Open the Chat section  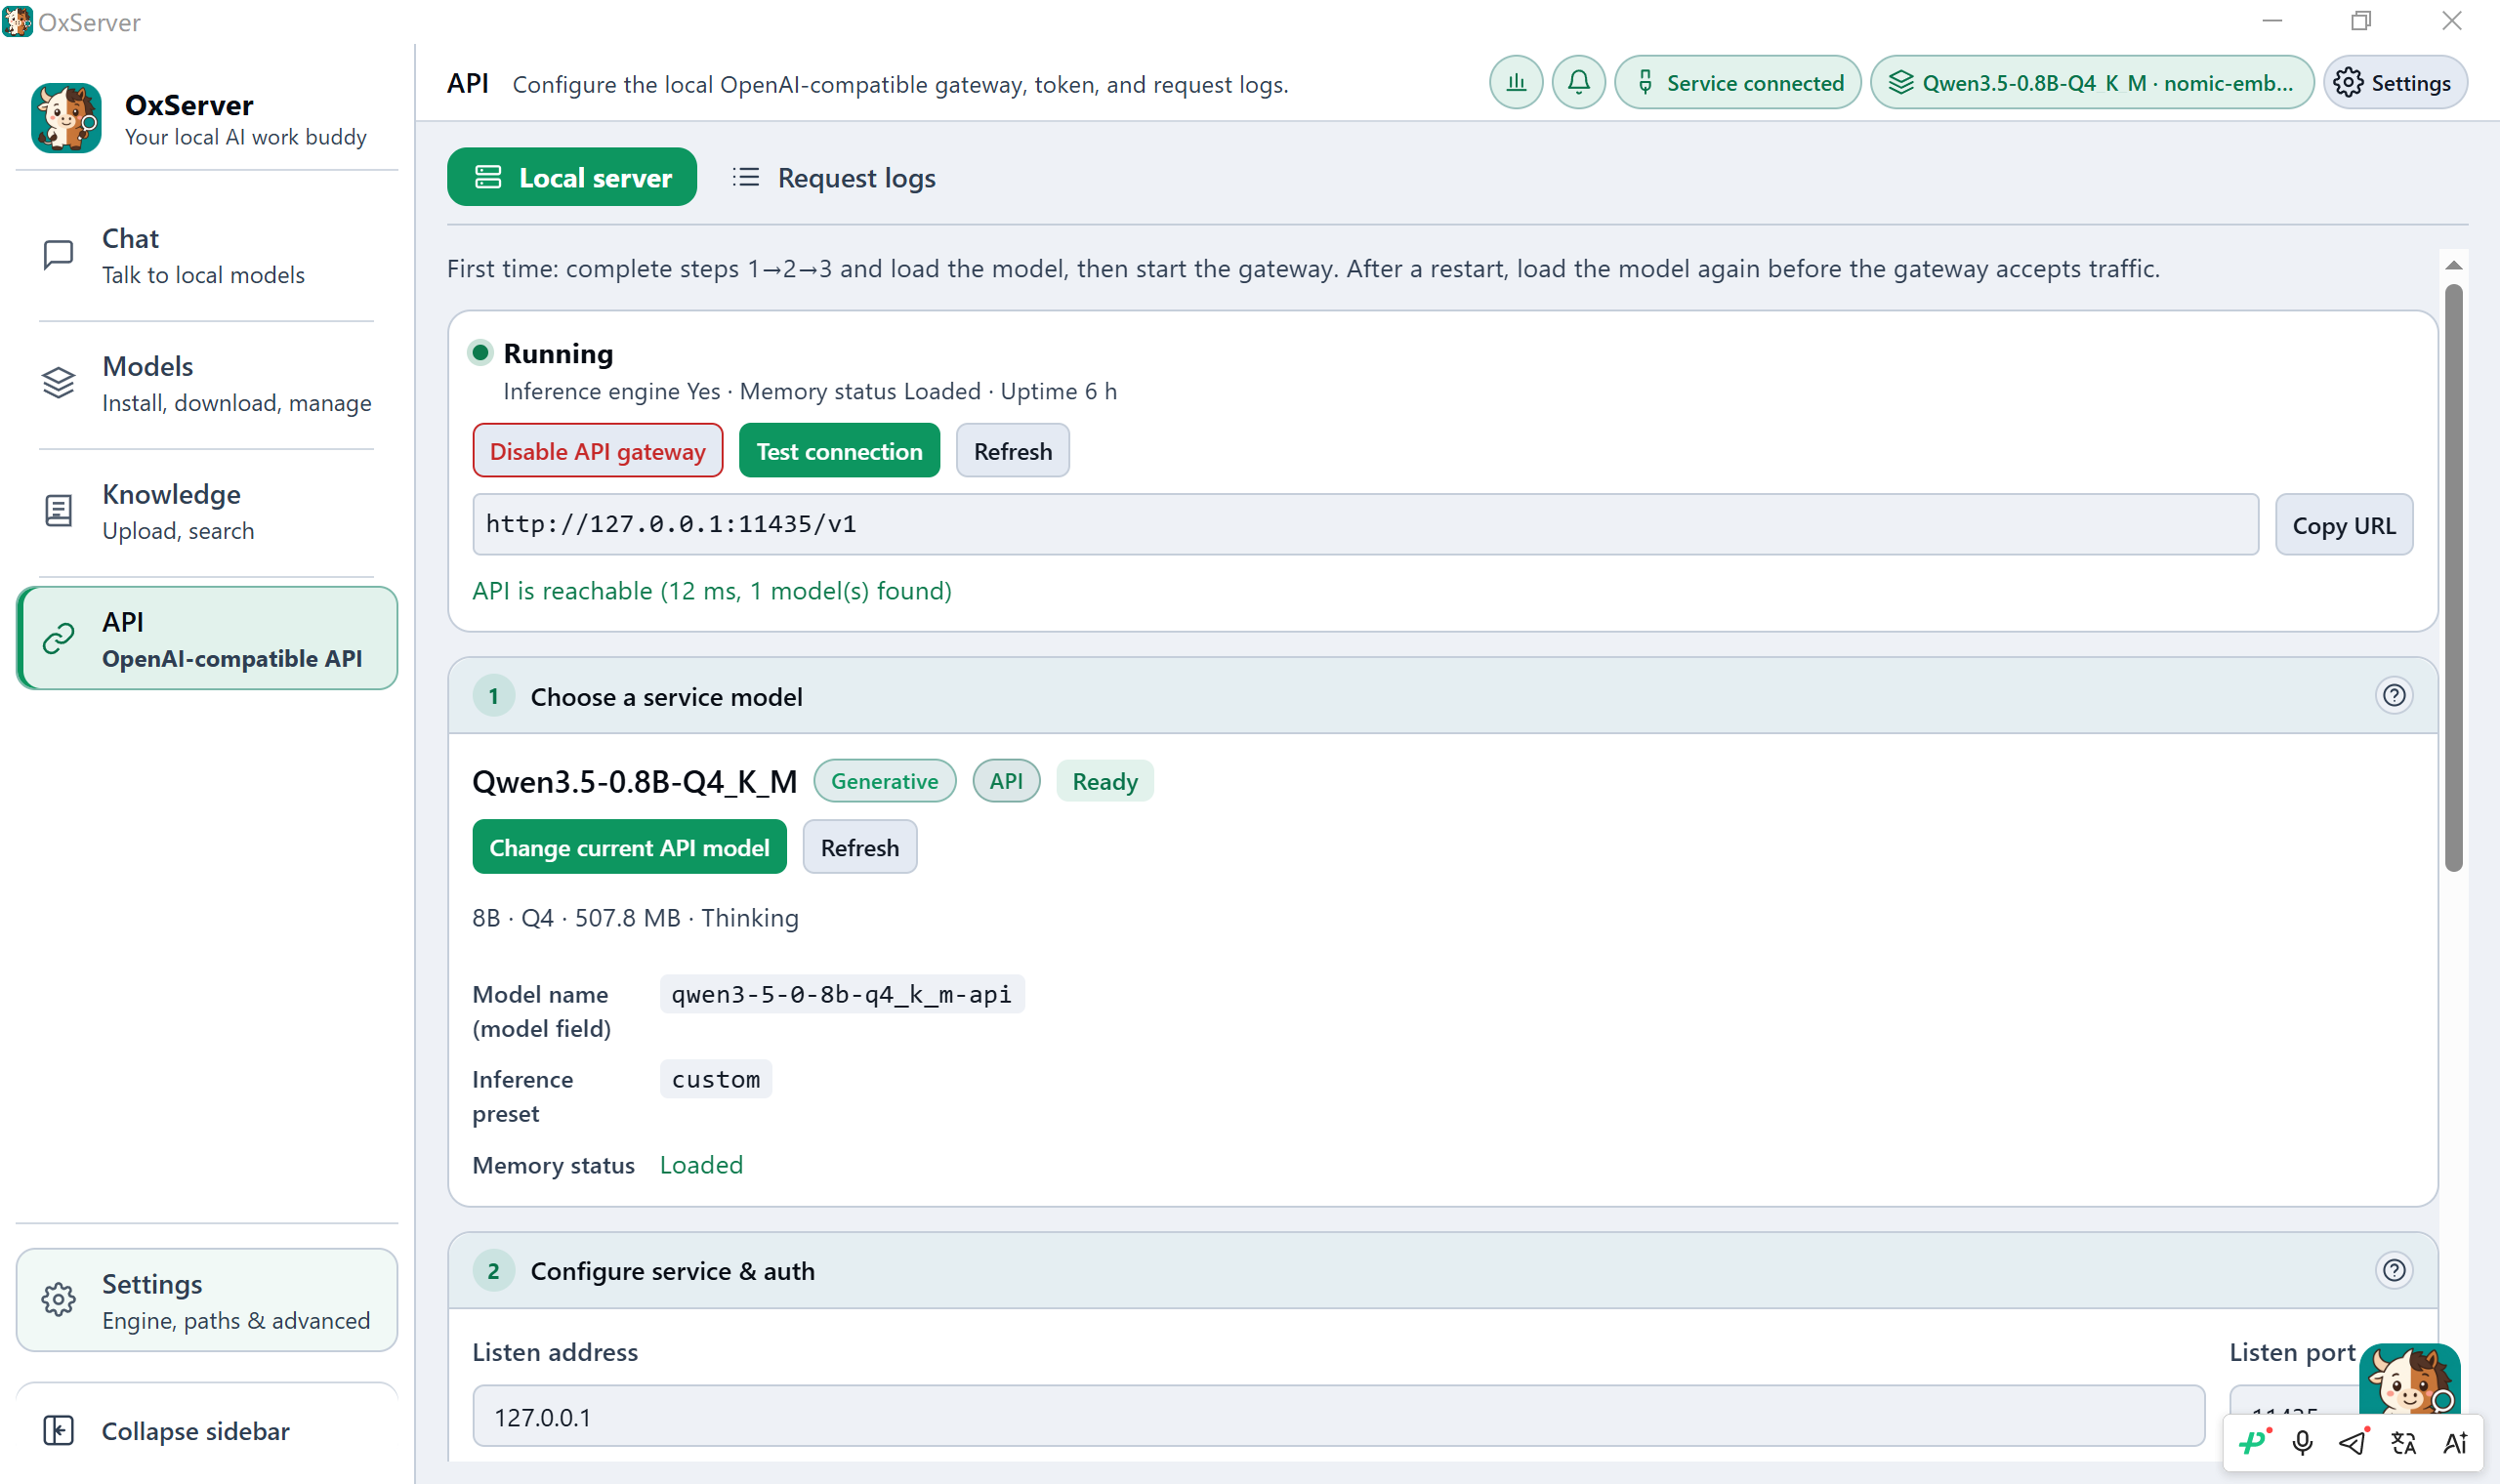tap(207, 256)
